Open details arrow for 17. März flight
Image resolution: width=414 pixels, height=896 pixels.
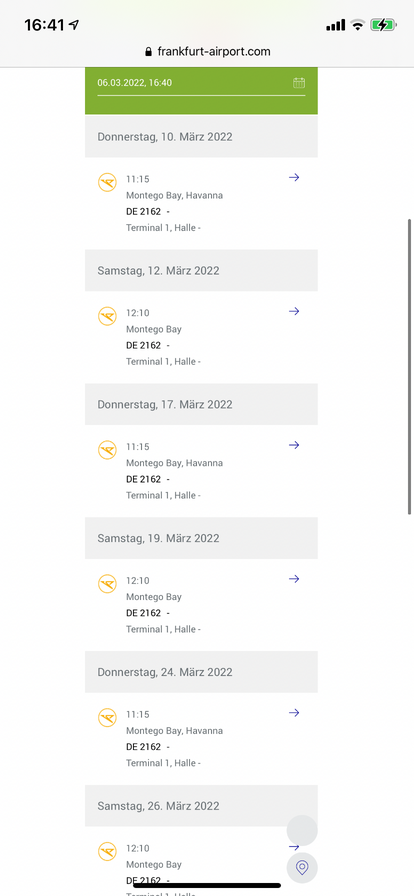(294, 445)
